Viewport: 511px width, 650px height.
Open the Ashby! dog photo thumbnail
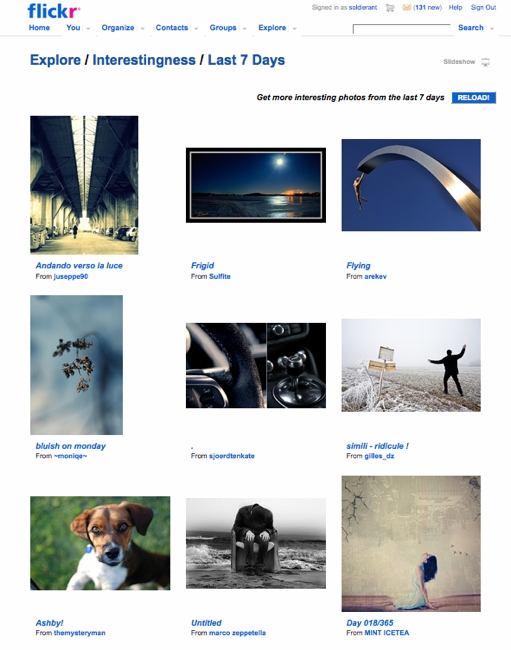pos(100,543)
